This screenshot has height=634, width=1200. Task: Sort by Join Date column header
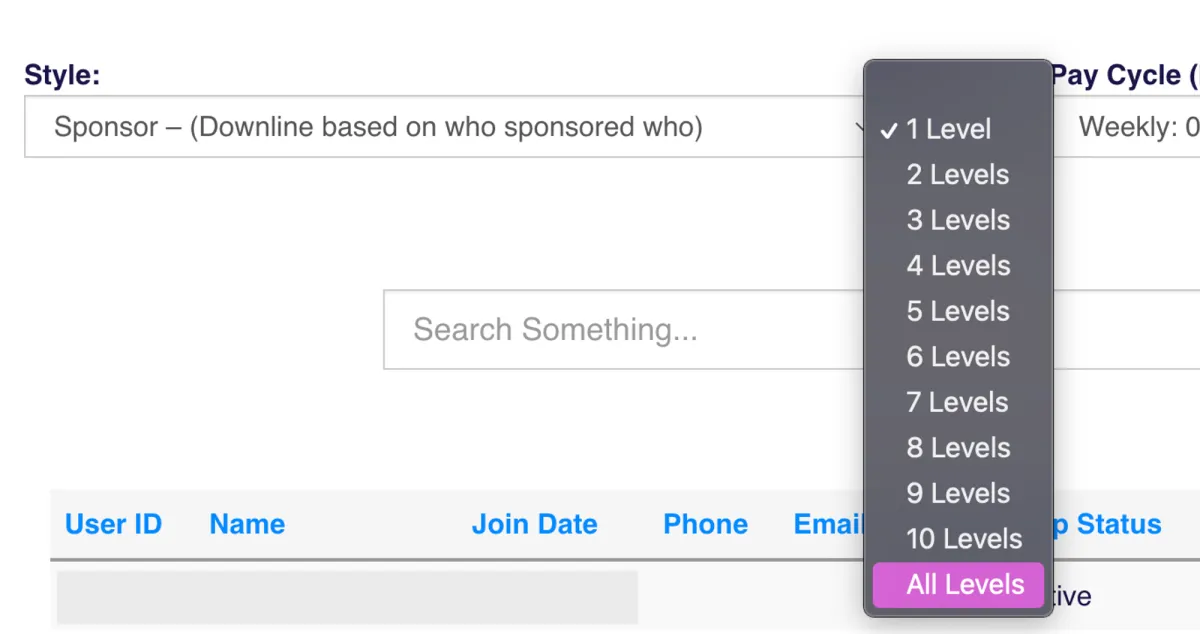pyautogui.click(x=534, y=524)
